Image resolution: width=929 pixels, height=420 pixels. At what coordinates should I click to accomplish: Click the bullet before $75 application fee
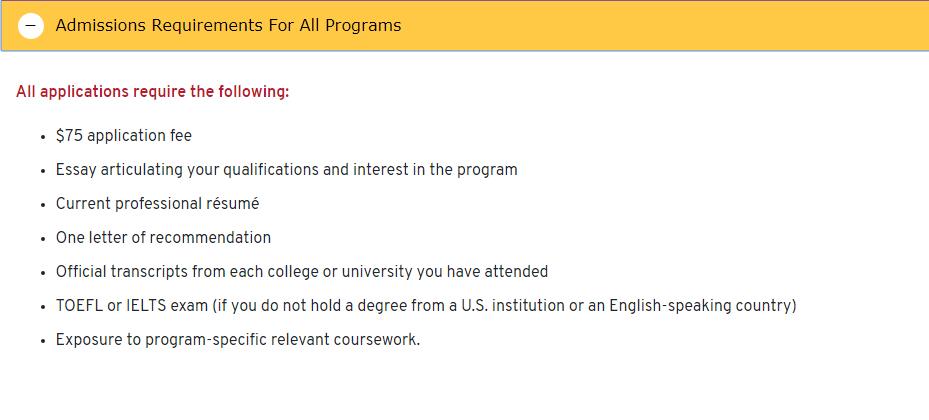tap(43, 137)
